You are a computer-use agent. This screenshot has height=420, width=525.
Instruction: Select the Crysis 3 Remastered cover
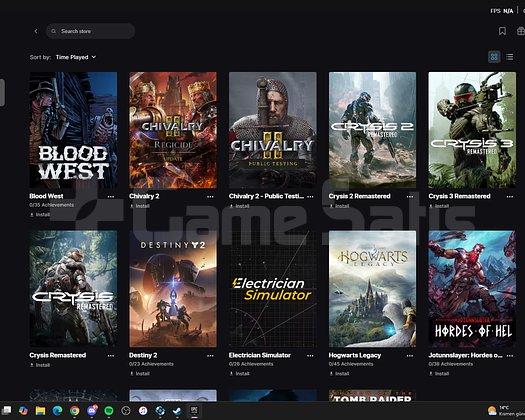coord(472,130)
